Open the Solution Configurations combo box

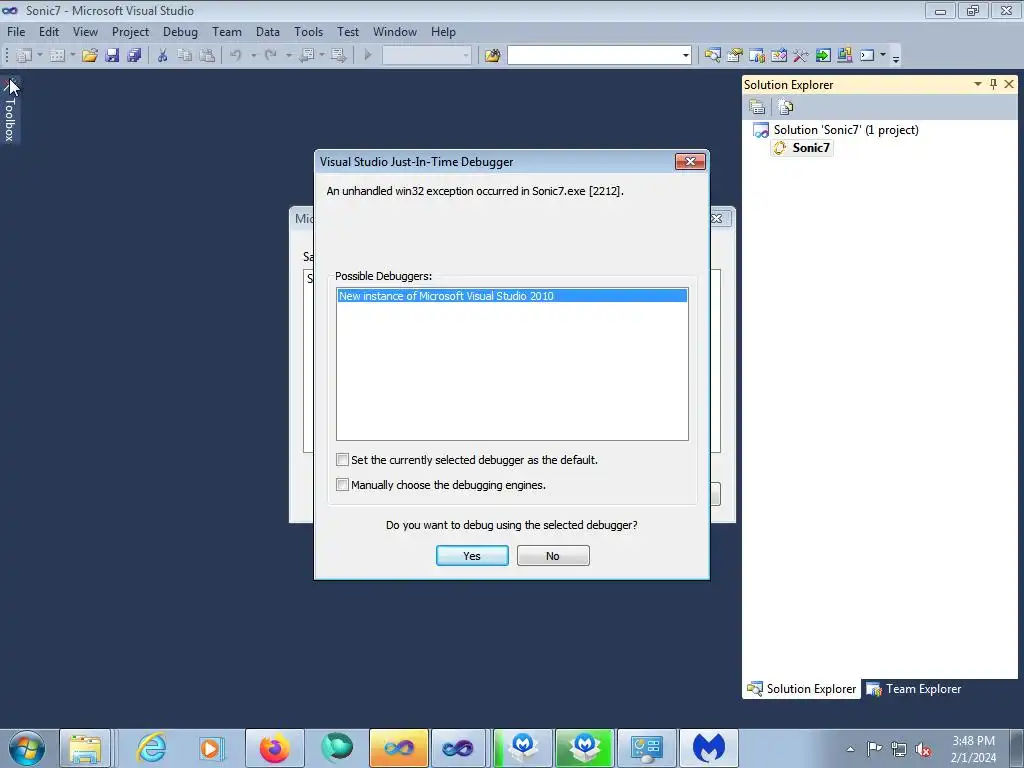426,56
